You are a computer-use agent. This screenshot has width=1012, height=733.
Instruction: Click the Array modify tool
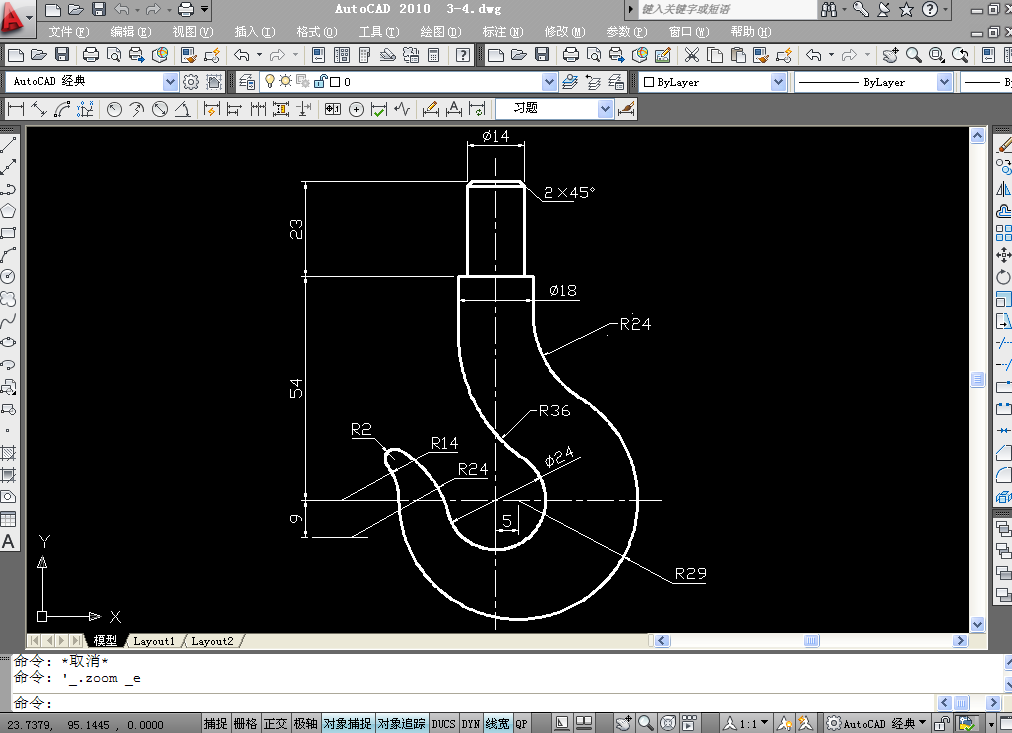pyautogui.click(x=1003, y=233)
